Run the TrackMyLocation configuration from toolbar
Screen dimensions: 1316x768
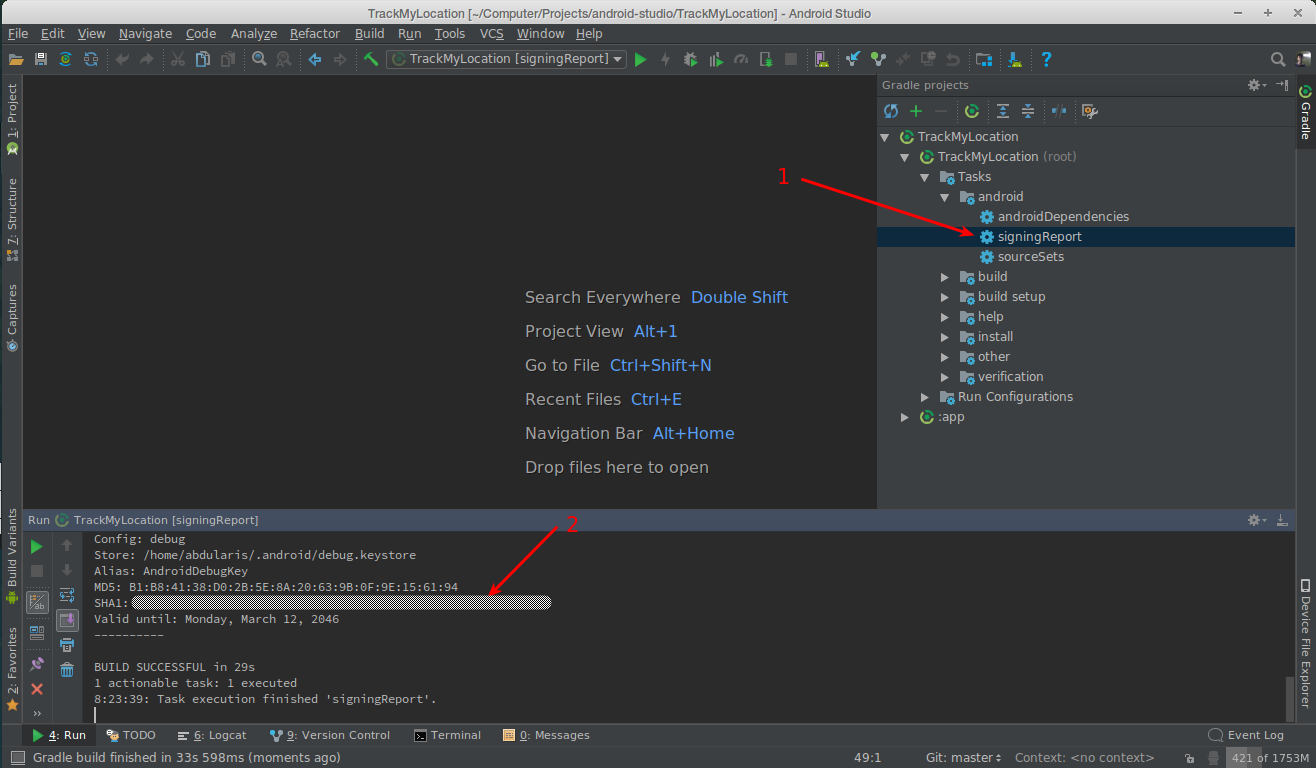coord(640,59)
